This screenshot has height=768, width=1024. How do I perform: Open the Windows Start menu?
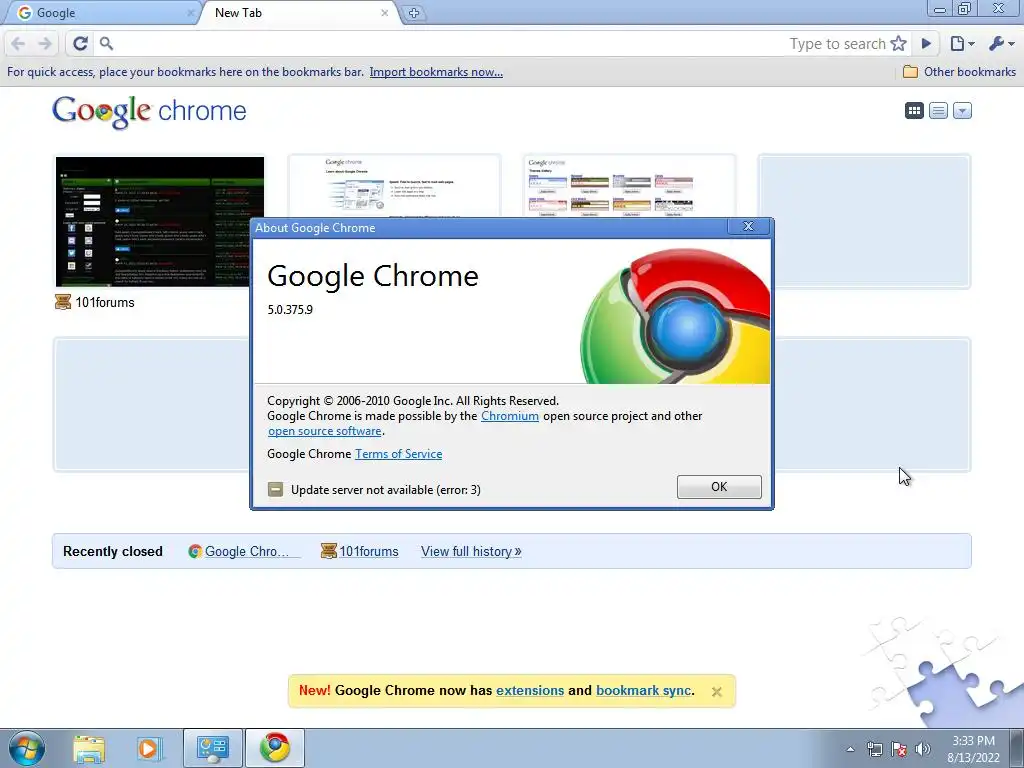tap(27, 748)
